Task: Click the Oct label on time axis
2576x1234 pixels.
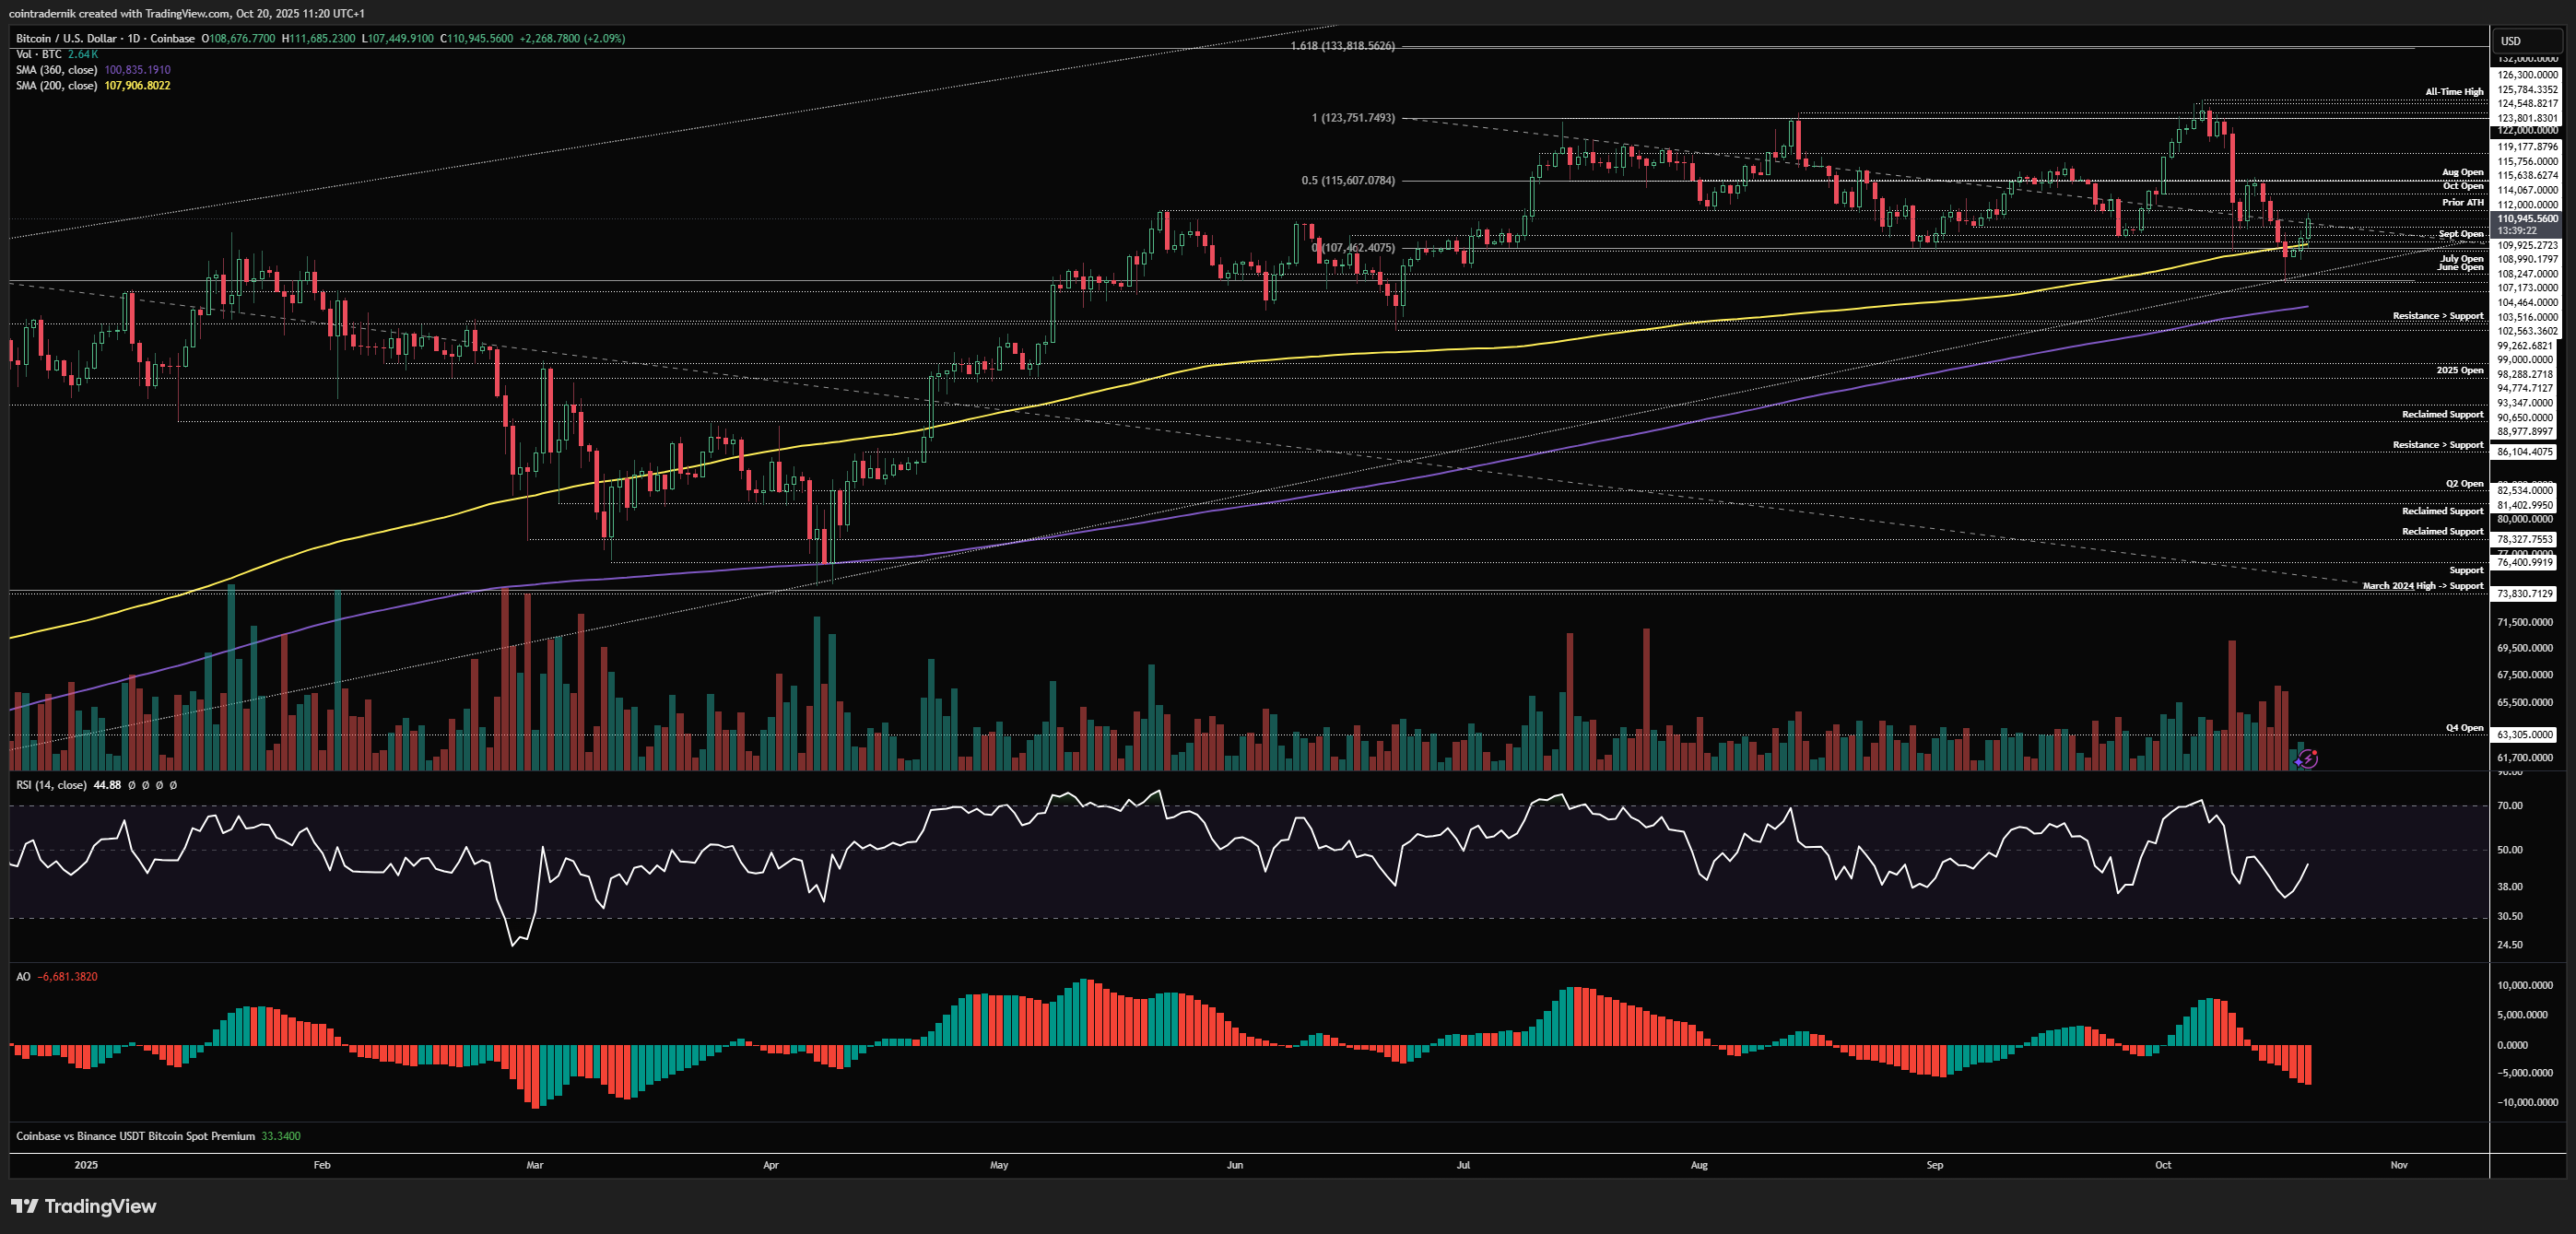Action: [x=2163, y=1165]
